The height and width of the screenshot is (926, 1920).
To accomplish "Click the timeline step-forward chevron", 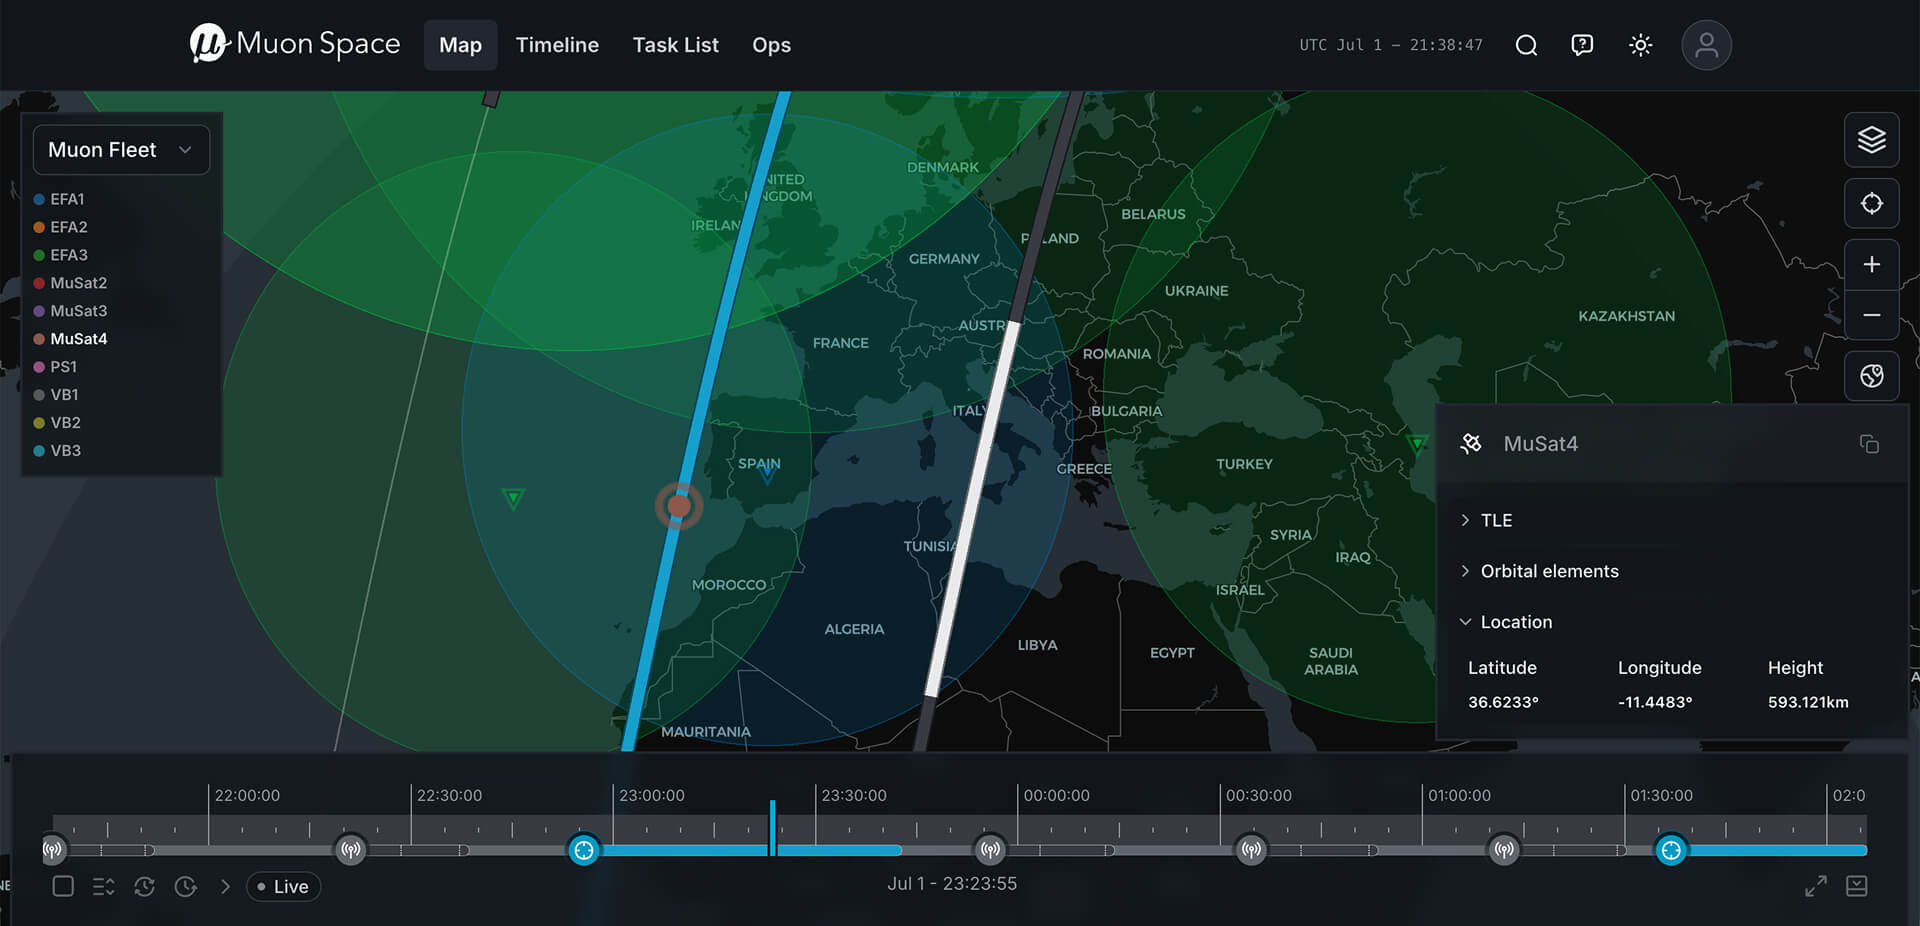I will coord(225,886).
